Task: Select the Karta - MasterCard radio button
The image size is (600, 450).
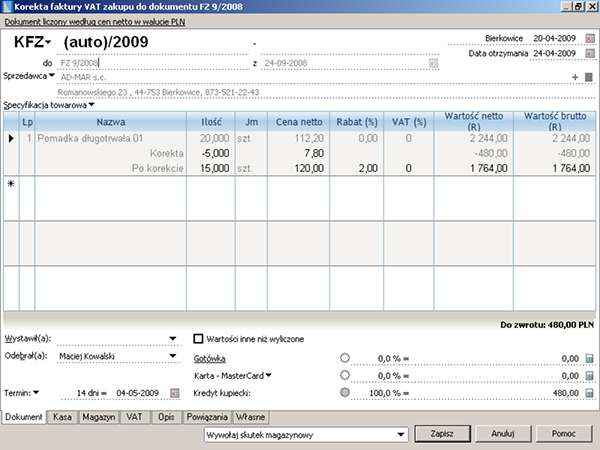Action: tap(345, 375)
